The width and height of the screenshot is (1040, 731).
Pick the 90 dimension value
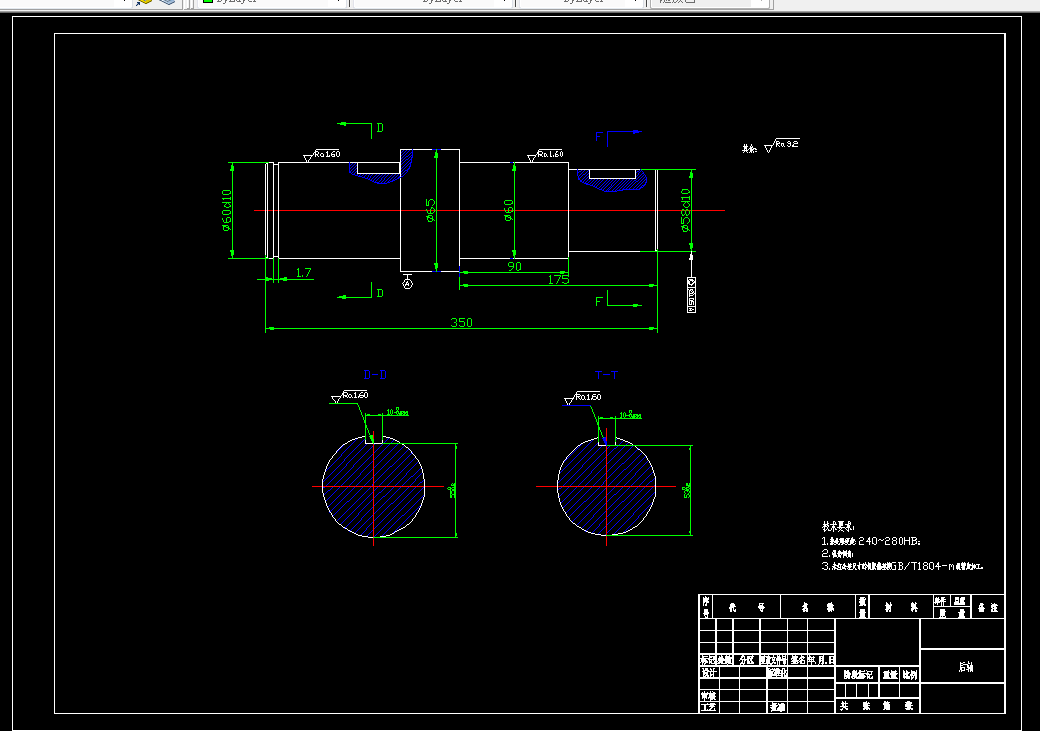pyautogui.click(x=514, y=266)
